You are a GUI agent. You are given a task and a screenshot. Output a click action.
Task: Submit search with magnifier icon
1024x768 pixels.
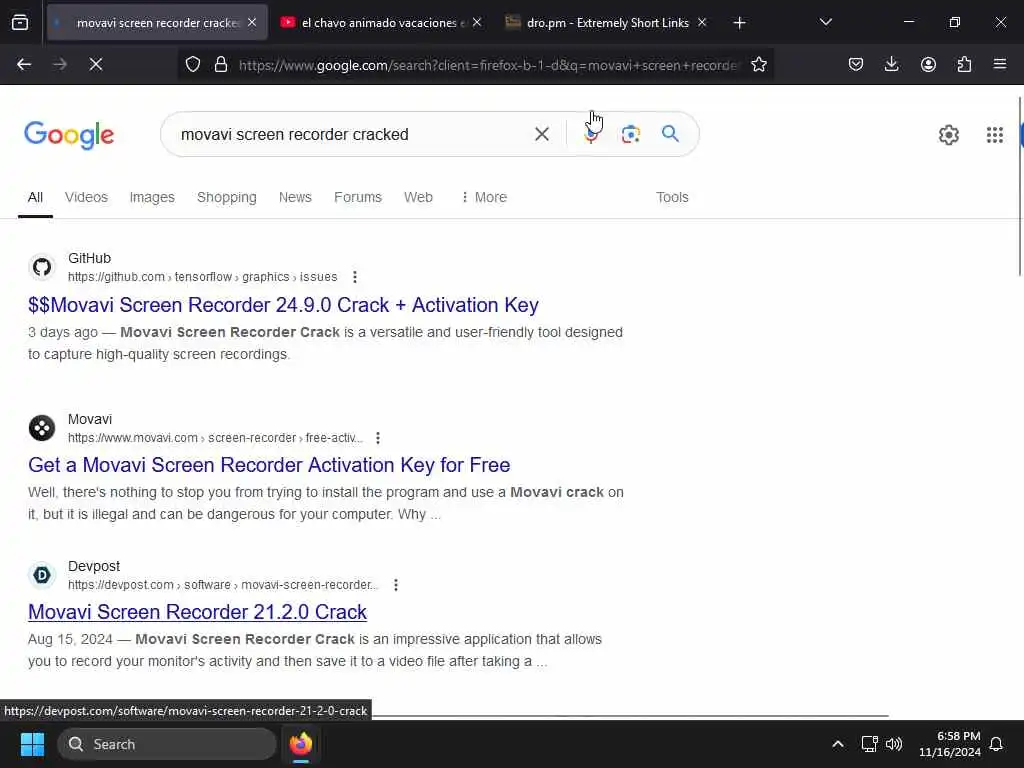click(x=670, y=135)
